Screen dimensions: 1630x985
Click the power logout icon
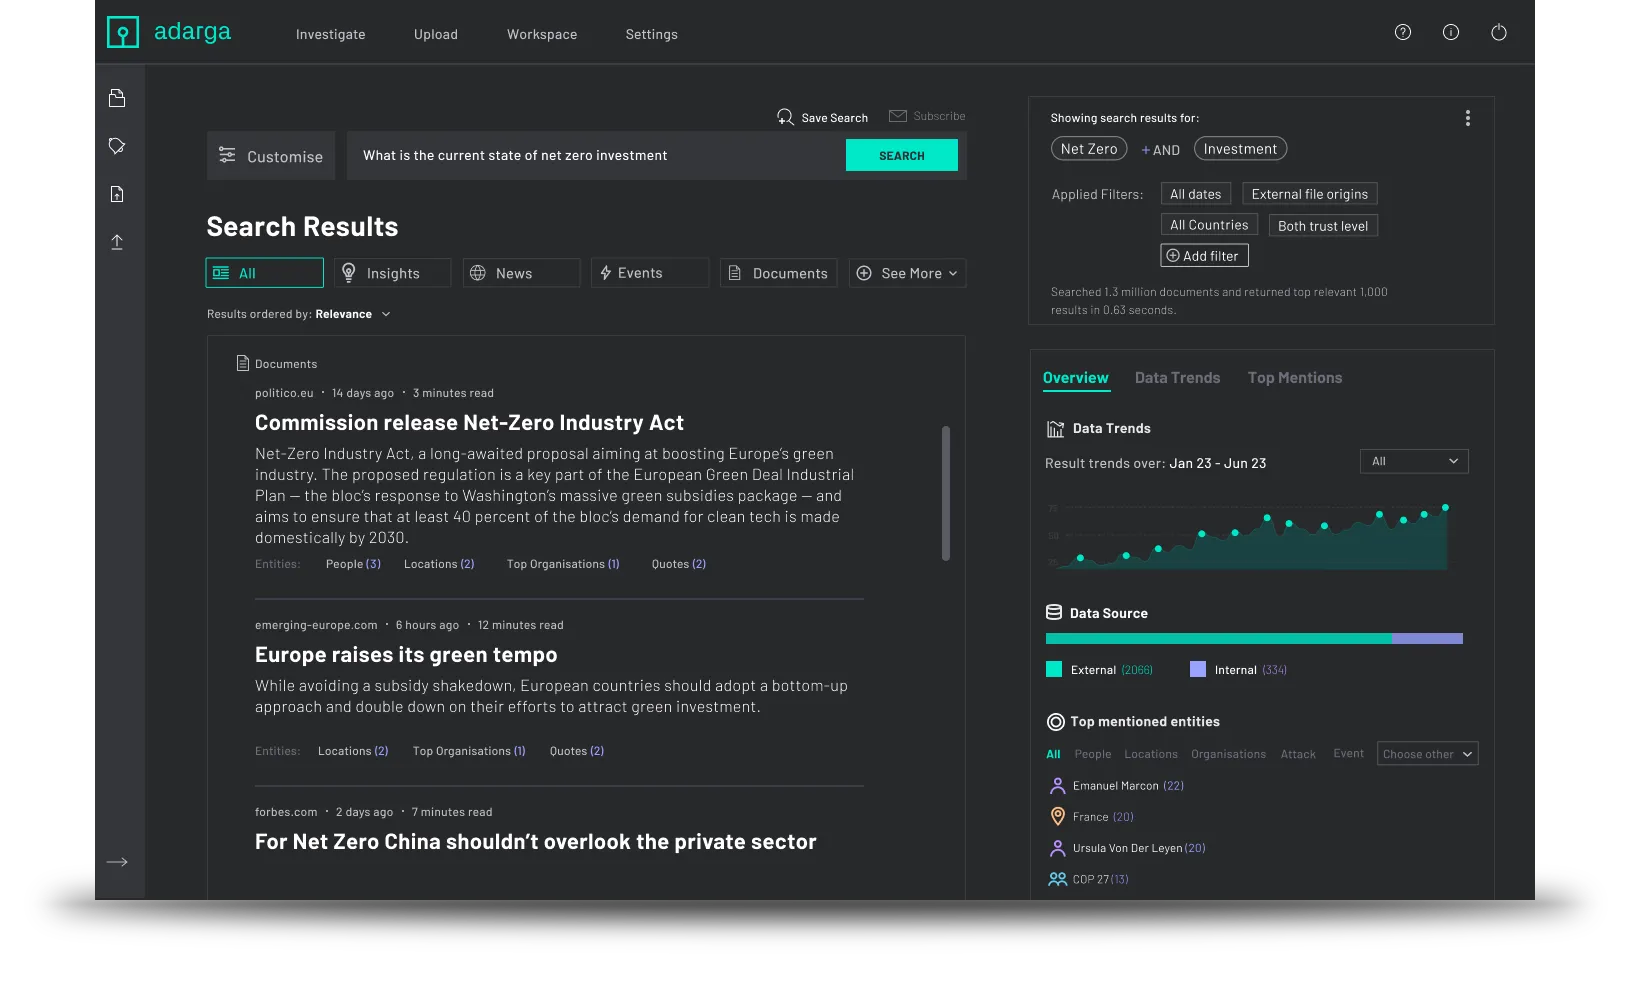1499,32
